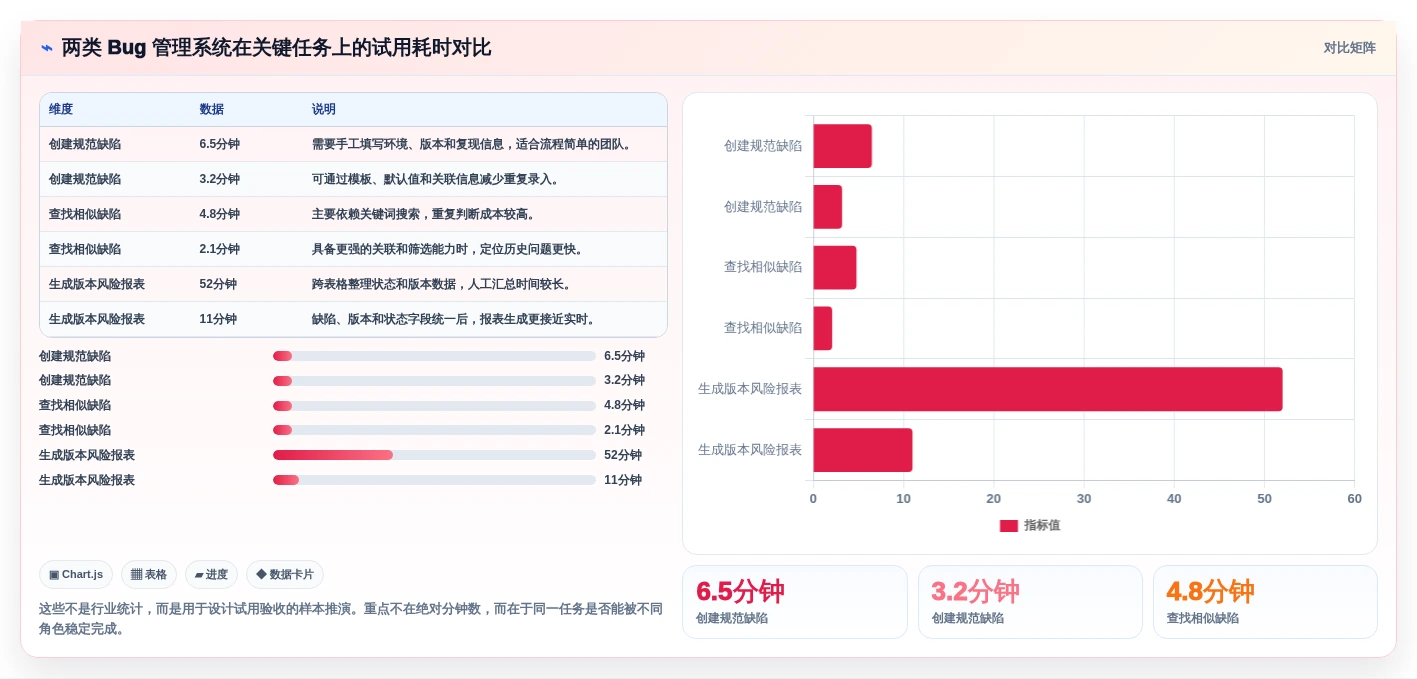
Task: Click the 2.1分钟 value in the table
Action: (220, 249)
